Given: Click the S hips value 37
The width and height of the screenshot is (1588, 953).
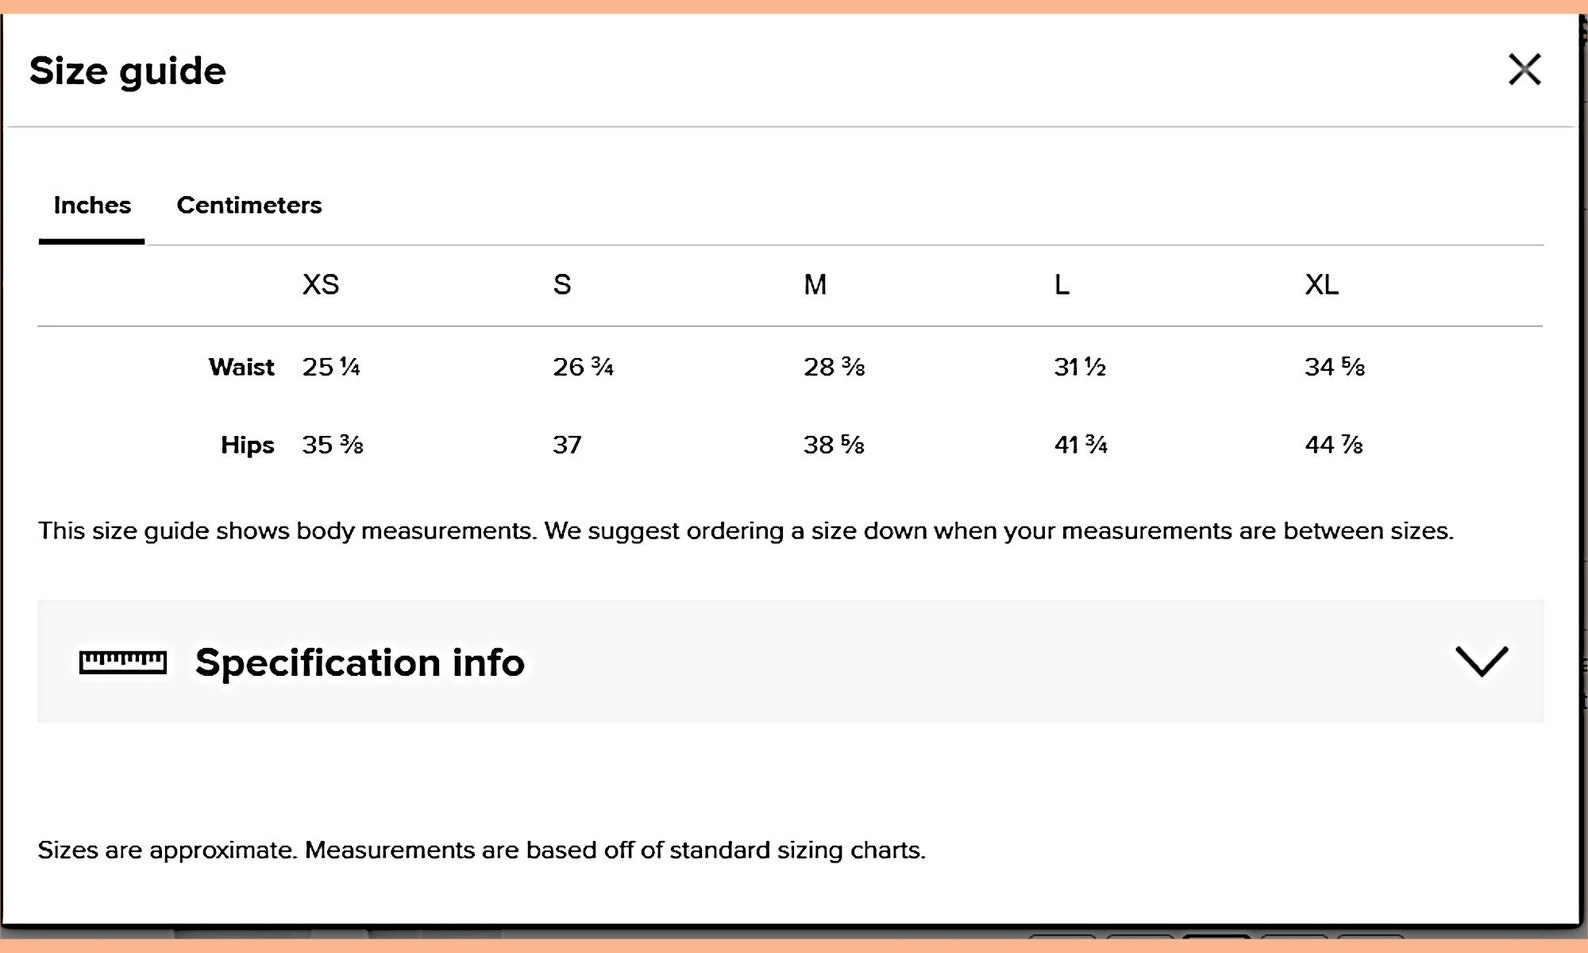Looking at the screenshot, I should point(567,445).
